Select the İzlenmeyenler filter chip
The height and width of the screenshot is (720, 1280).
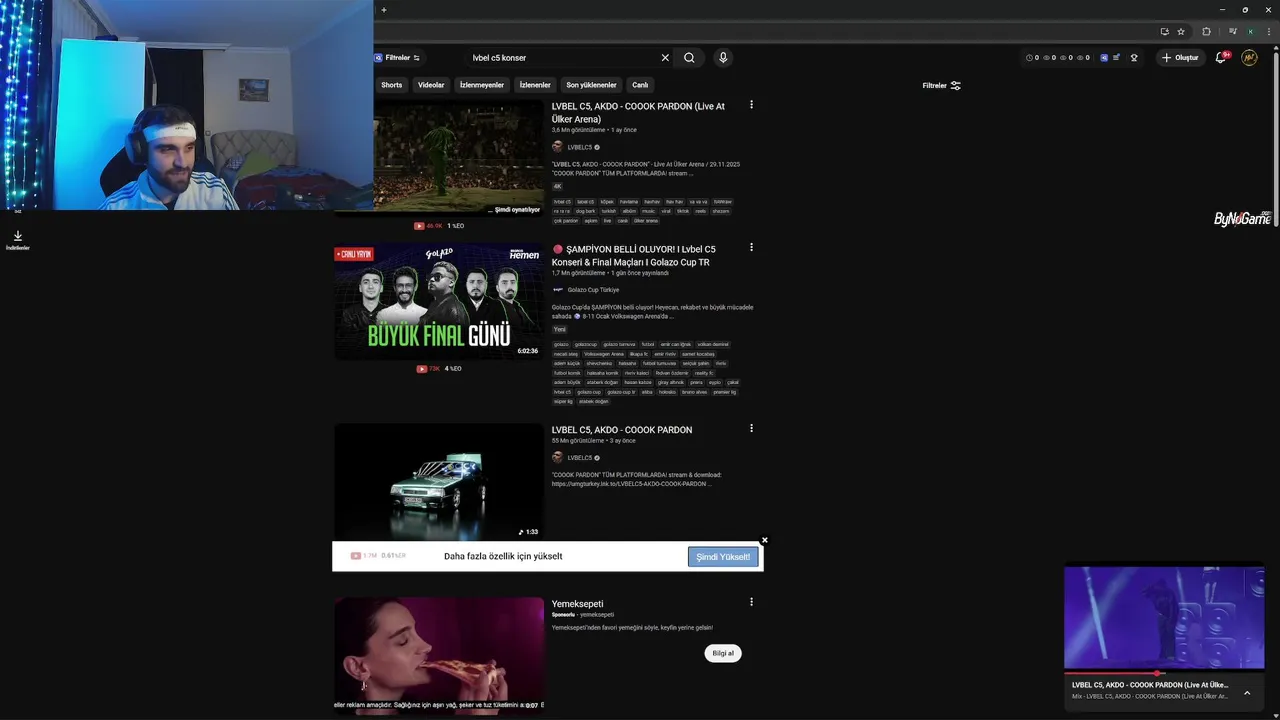[x=482, y=85]
